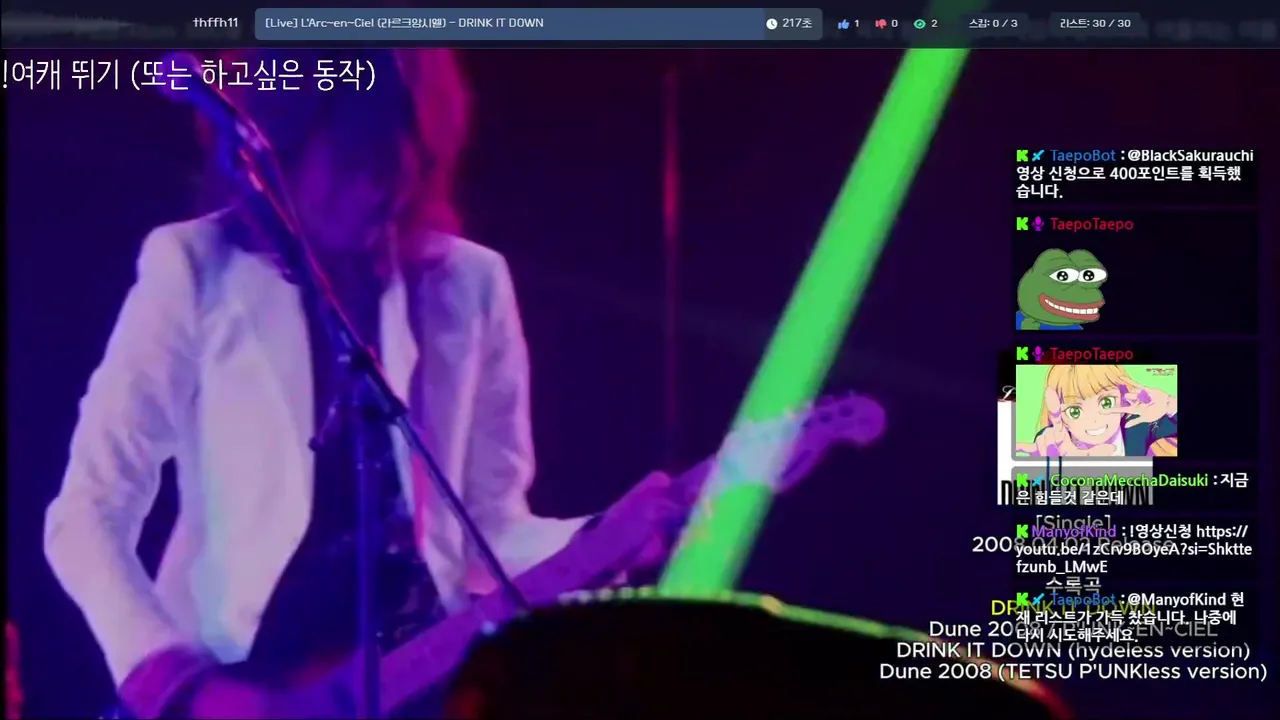Click the green eye viewers icon
Image resolution: width=1280 pixels, height=720 pixels.
click(x=919, y=24)
